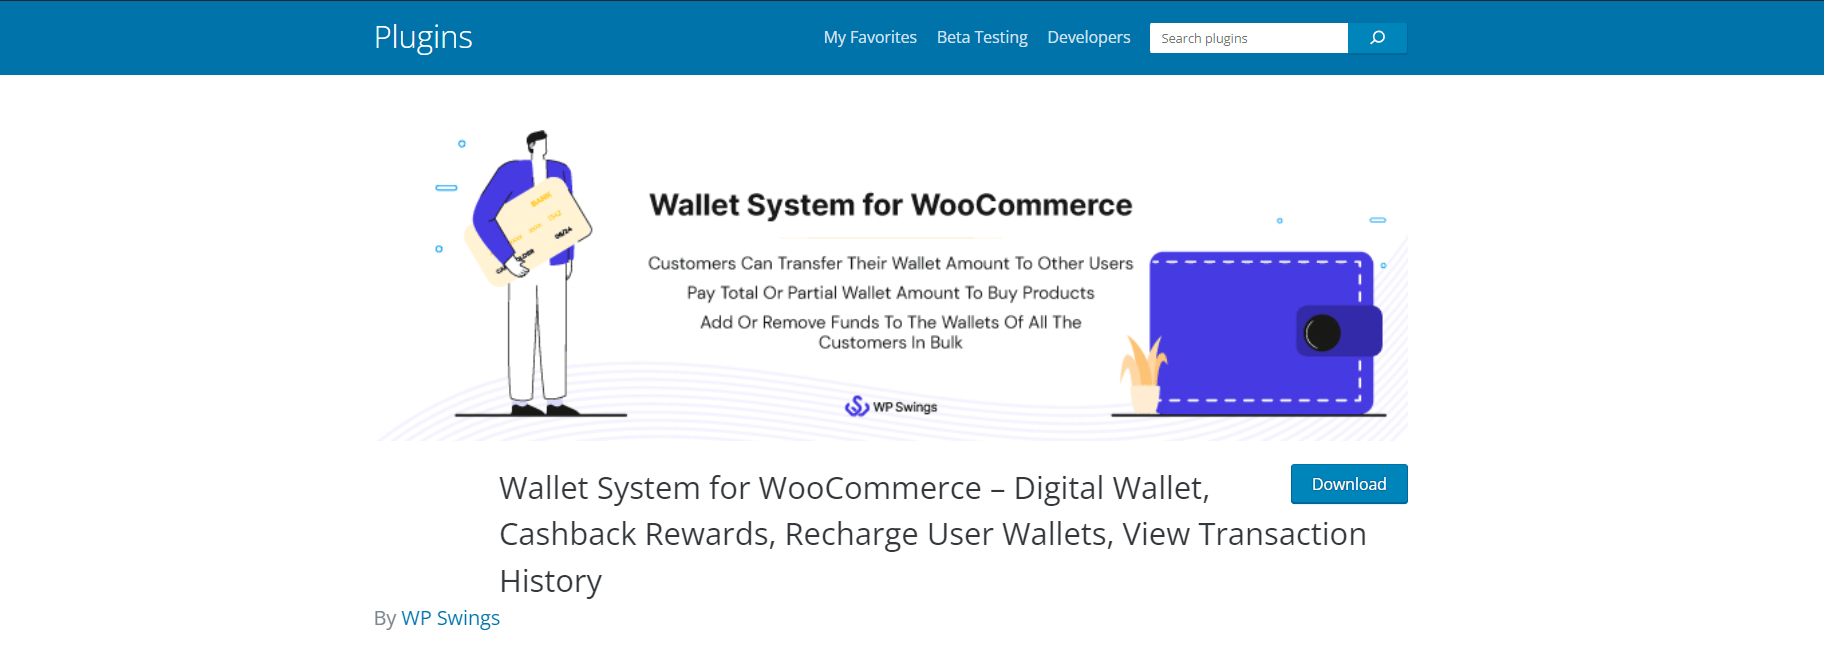Click the WP Swings logo in banner
The height and width of the screenshot is (651, 1824).
point(891,406)
